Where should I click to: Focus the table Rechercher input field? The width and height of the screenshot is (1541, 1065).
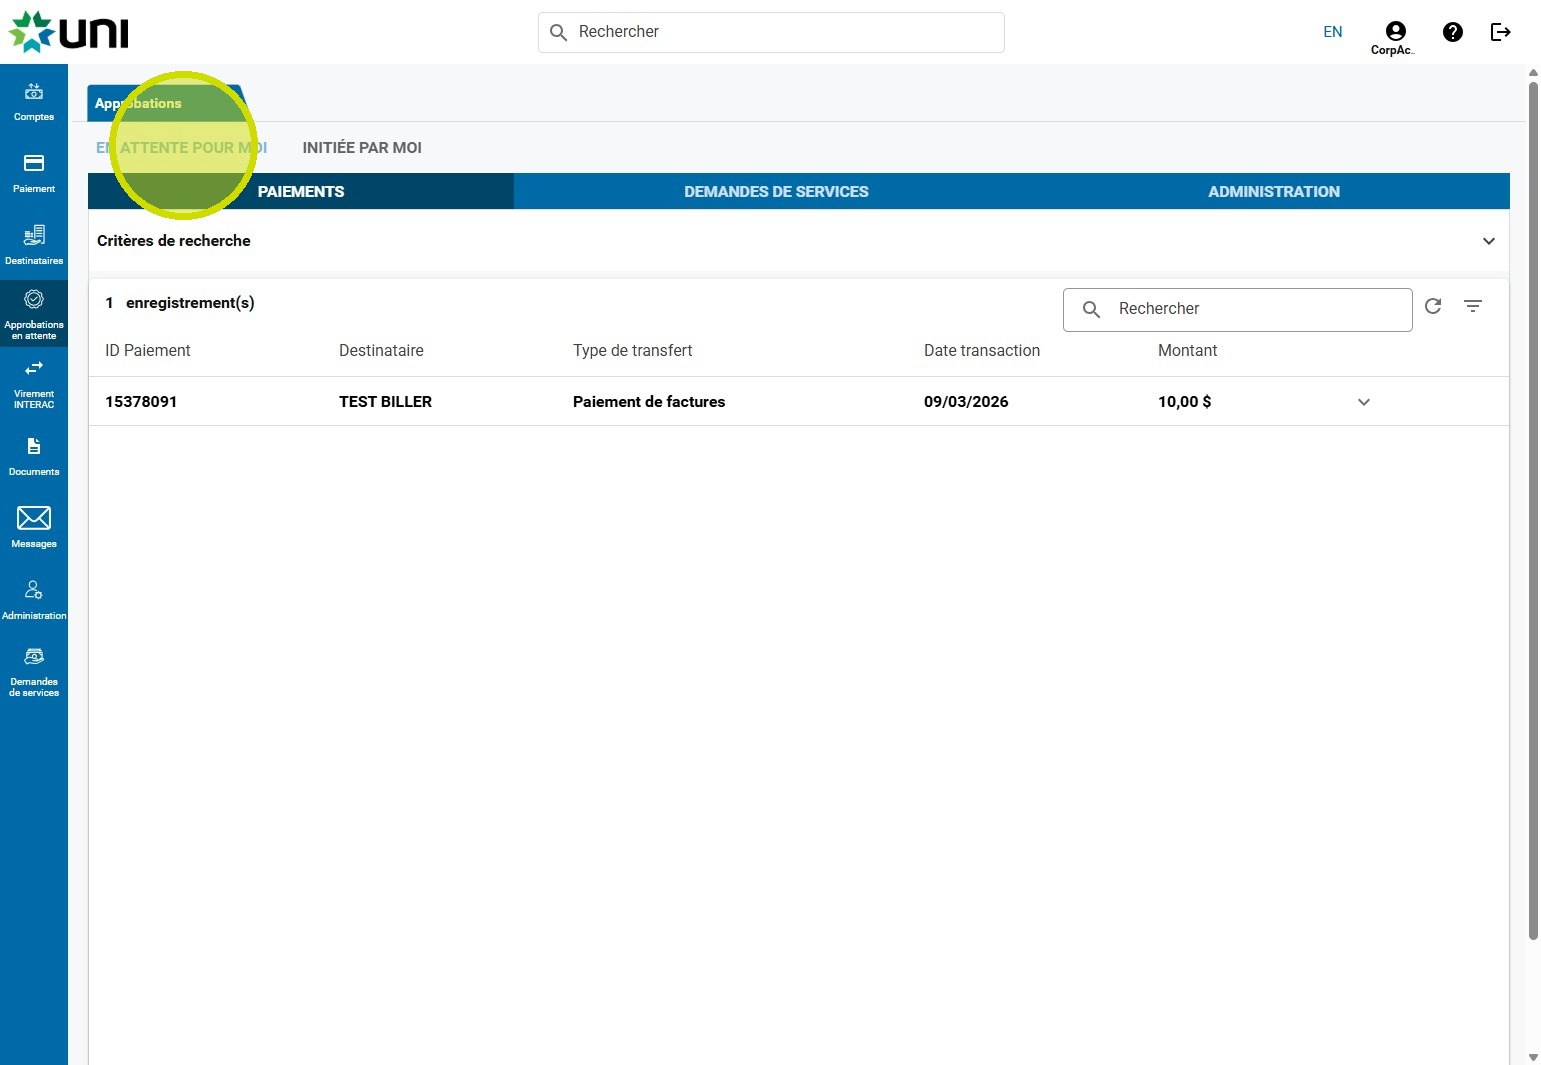tap(1238, 309)
